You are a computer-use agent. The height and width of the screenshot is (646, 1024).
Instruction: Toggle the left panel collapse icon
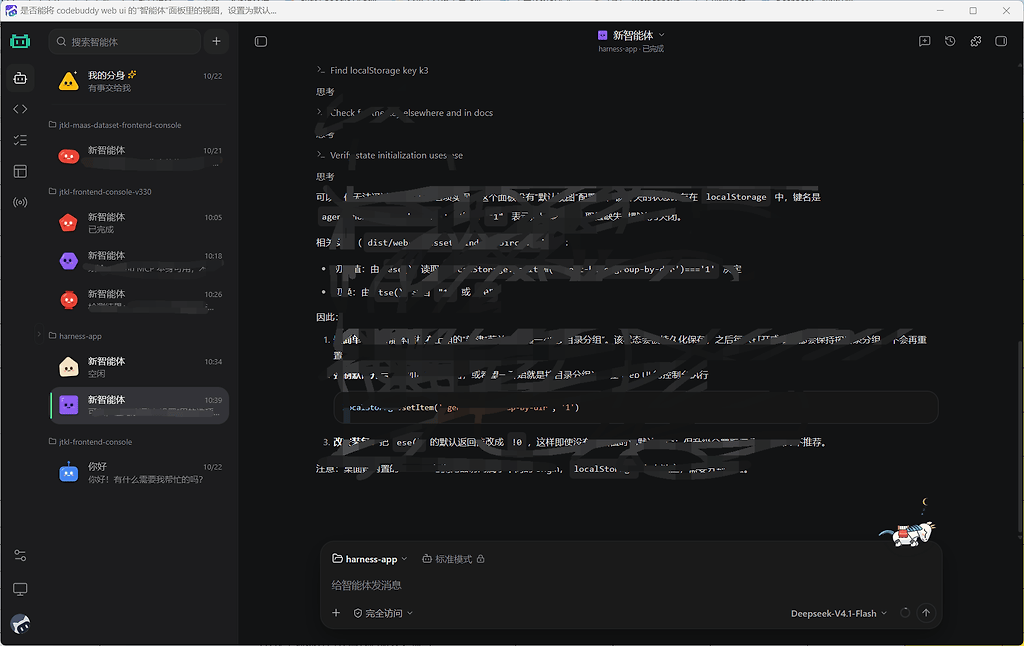261,42
